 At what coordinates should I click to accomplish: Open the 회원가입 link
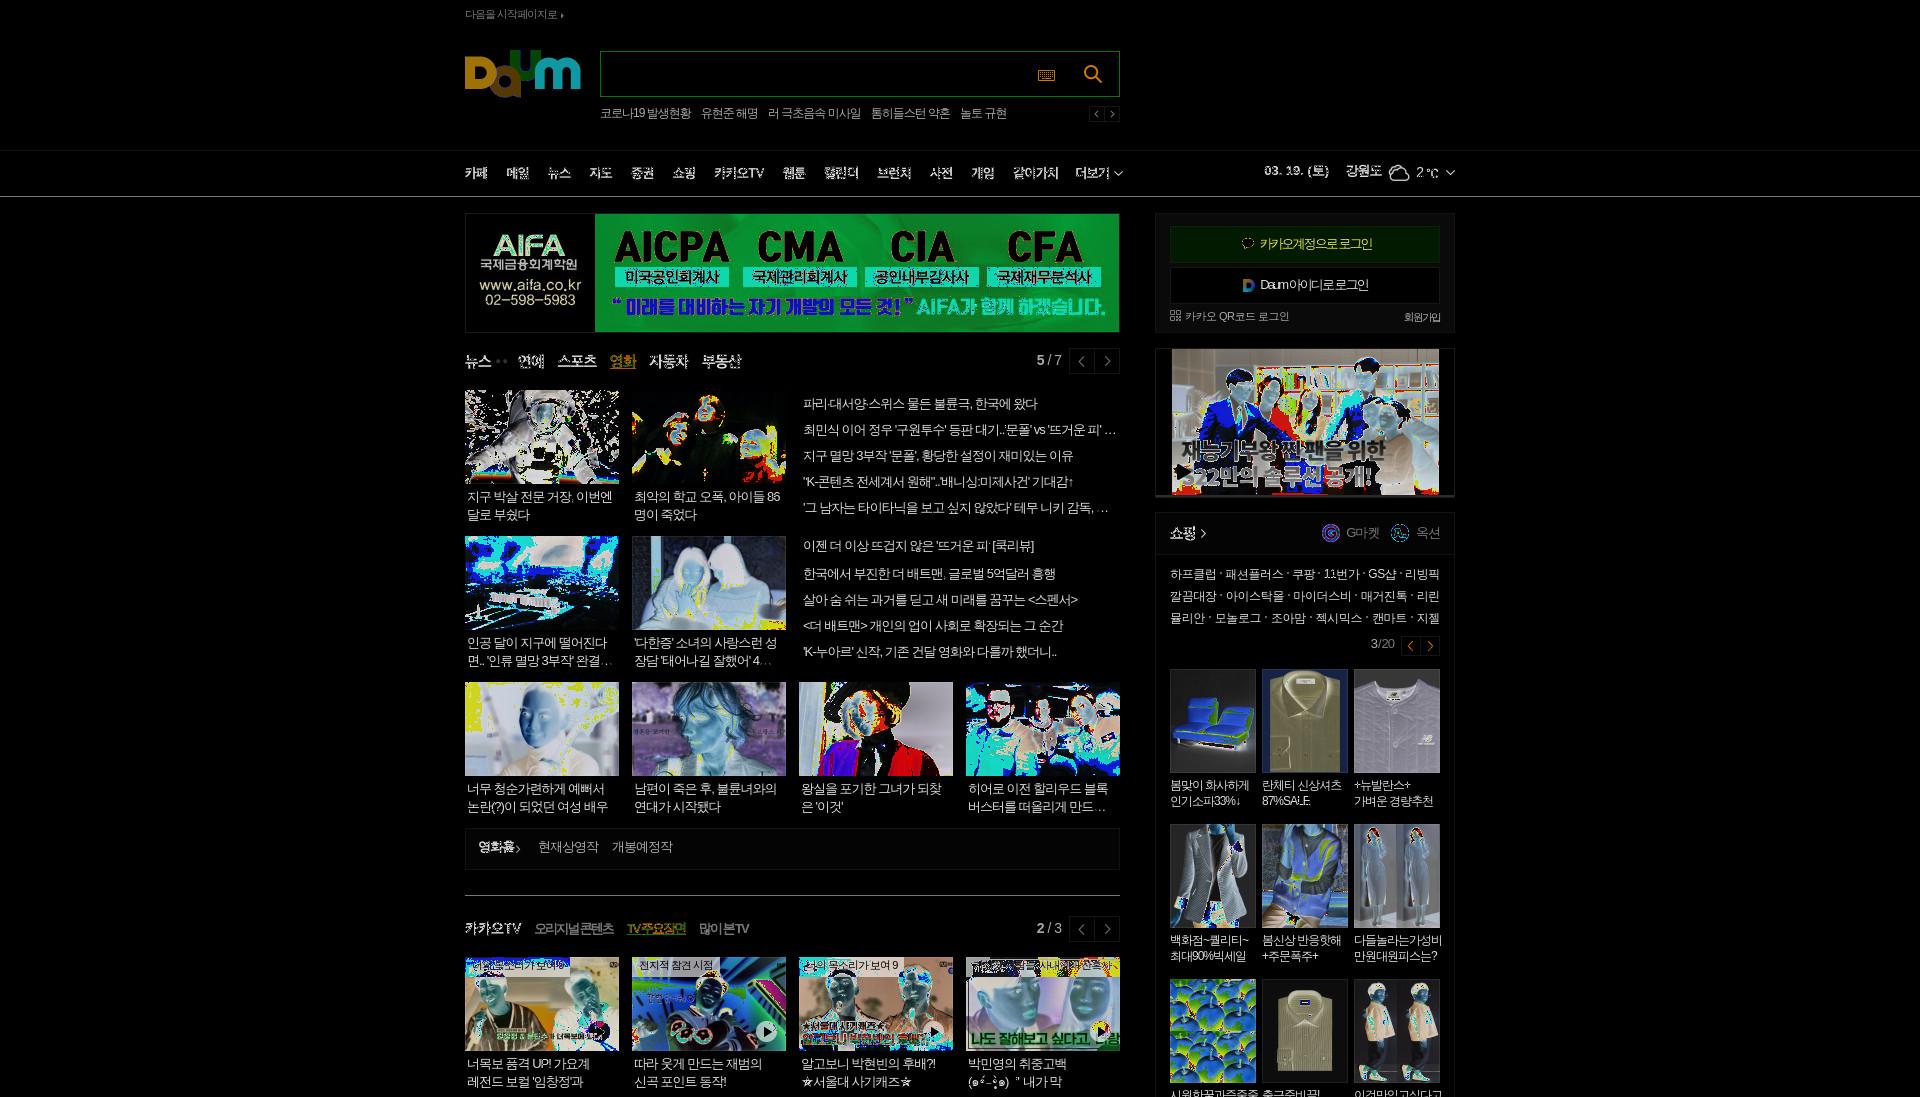[1422, 317]
